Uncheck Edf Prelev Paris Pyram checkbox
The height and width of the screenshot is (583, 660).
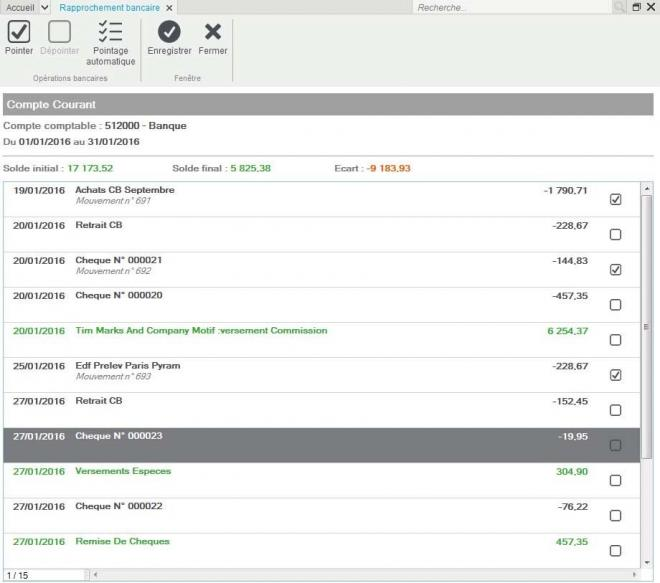pos(615,375)
